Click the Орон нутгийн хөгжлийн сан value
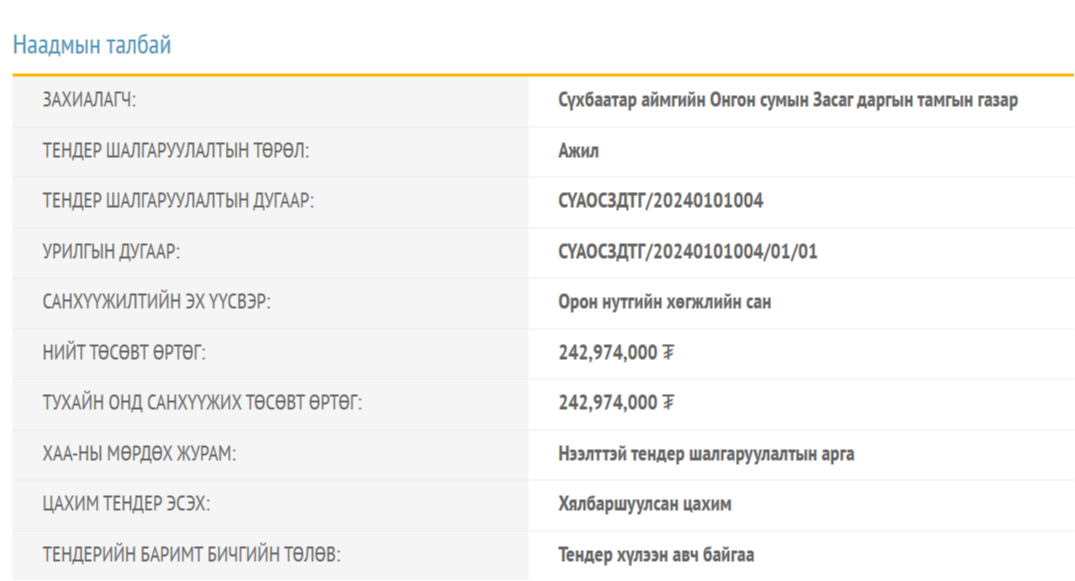The width and height of the screenshot is (1075, 581). click(x=664, y=302)
